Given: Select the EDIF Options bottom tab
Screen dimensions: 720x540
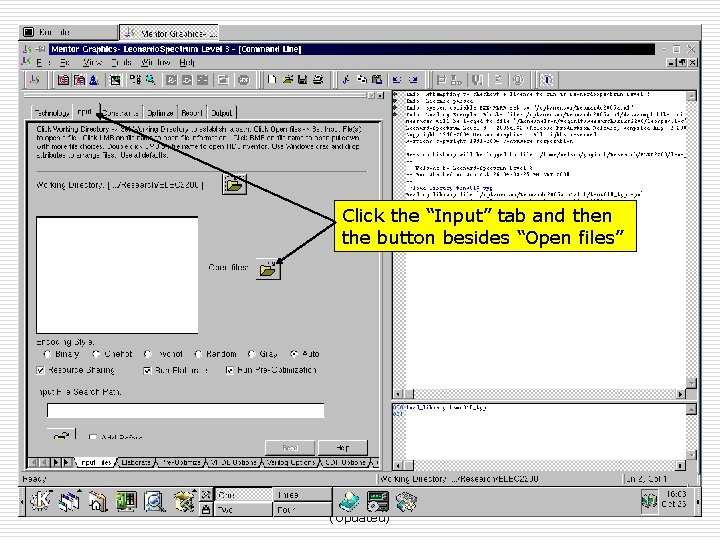Looking at the screenshot, I should [x=345, y=462].
